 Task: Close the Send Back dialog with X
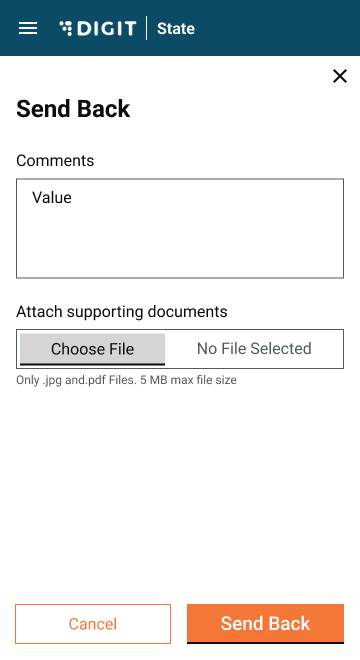coord(340,76)
